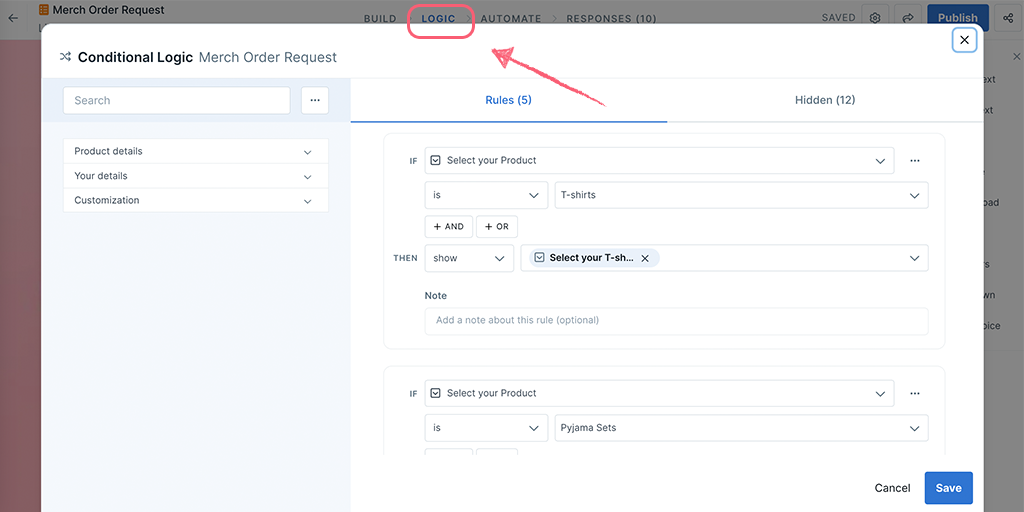The image size is (1024, 512).
Task: Open options menu for Pyjama Sets rule
Action: click(914, 394)
